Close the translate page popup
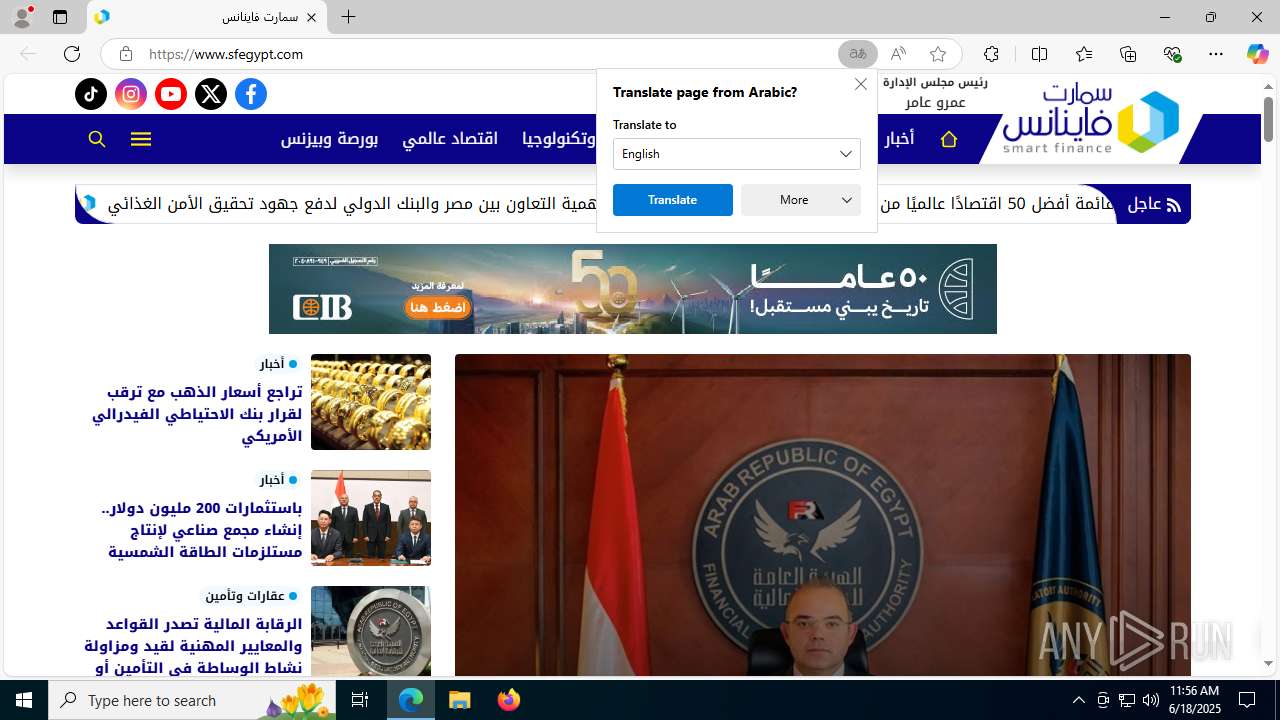Viewport: 1280px width, 720px height. point(861,84)
